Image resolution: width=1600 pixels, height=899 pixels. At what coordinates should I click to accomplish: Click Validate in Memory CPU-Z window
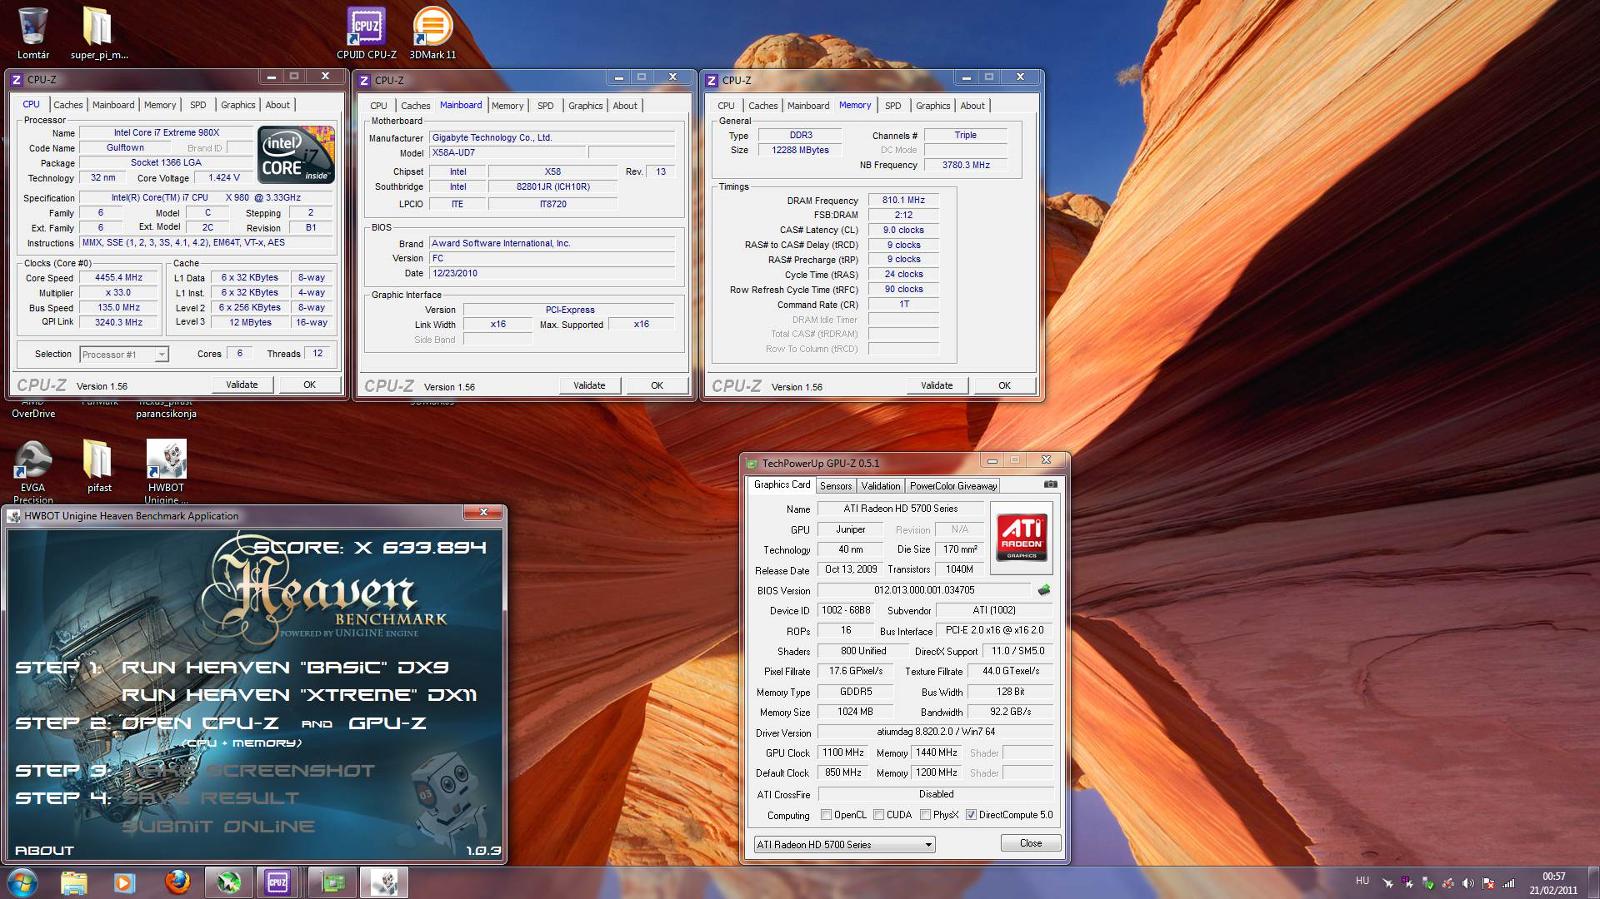[937, 386]
